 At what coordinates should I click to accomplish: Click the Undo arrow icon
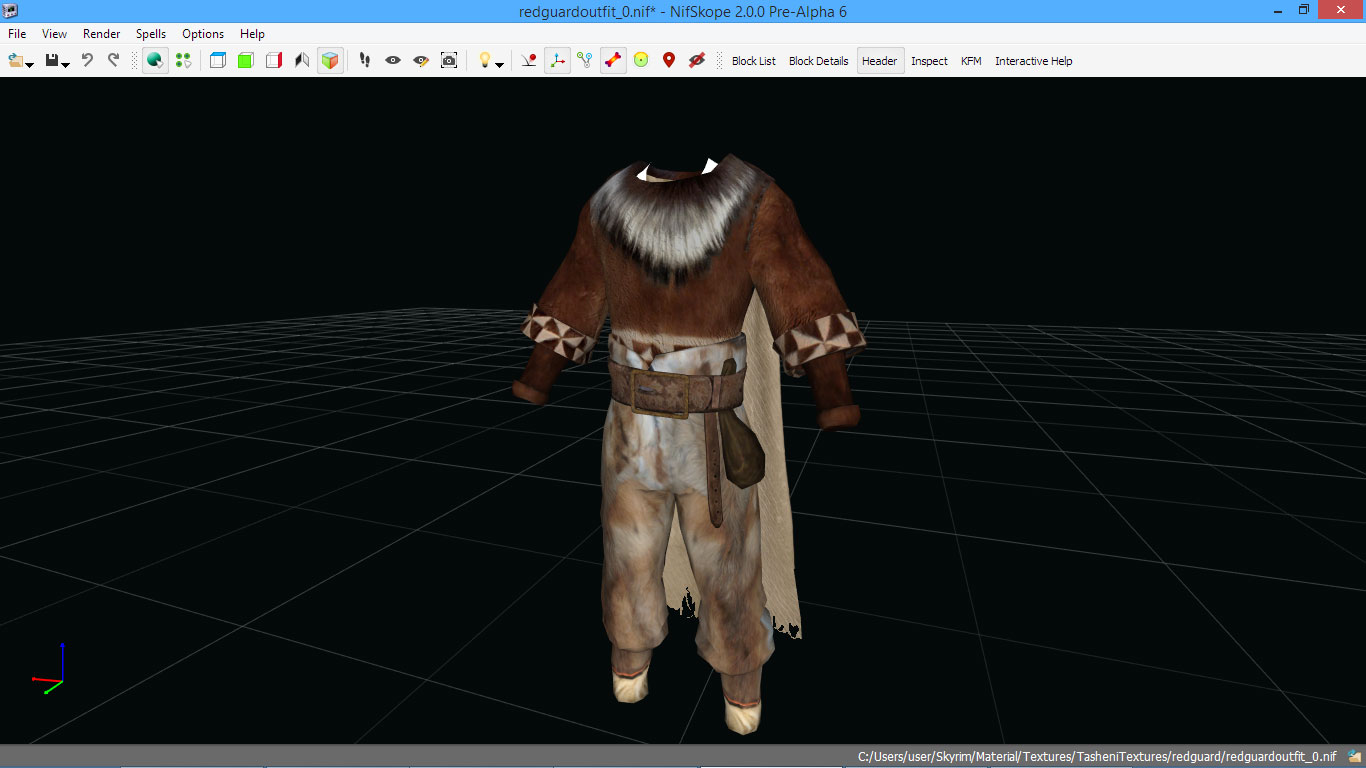tap(87, 61)
